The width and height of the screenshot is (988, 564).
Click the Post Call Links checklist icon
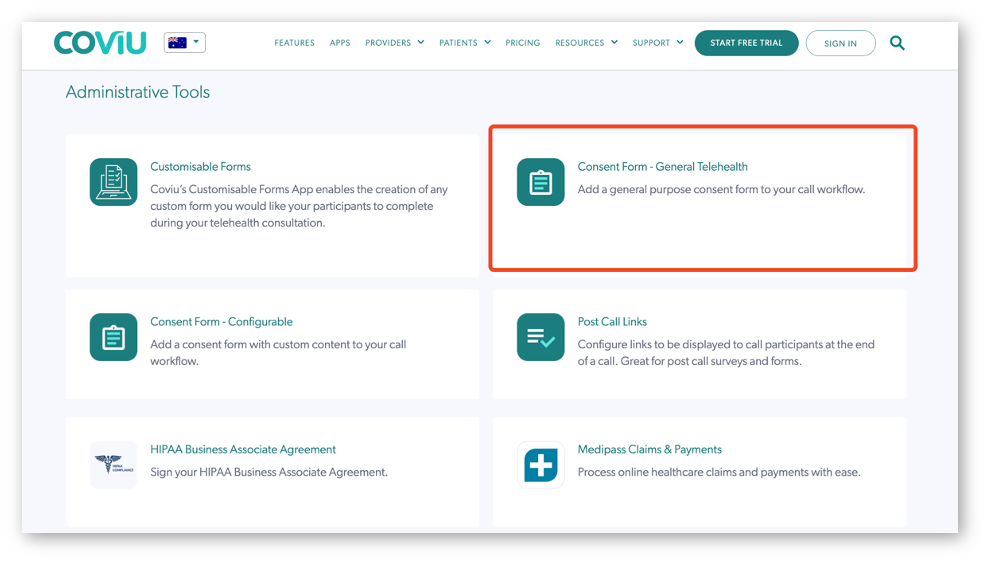coord(541,337)
